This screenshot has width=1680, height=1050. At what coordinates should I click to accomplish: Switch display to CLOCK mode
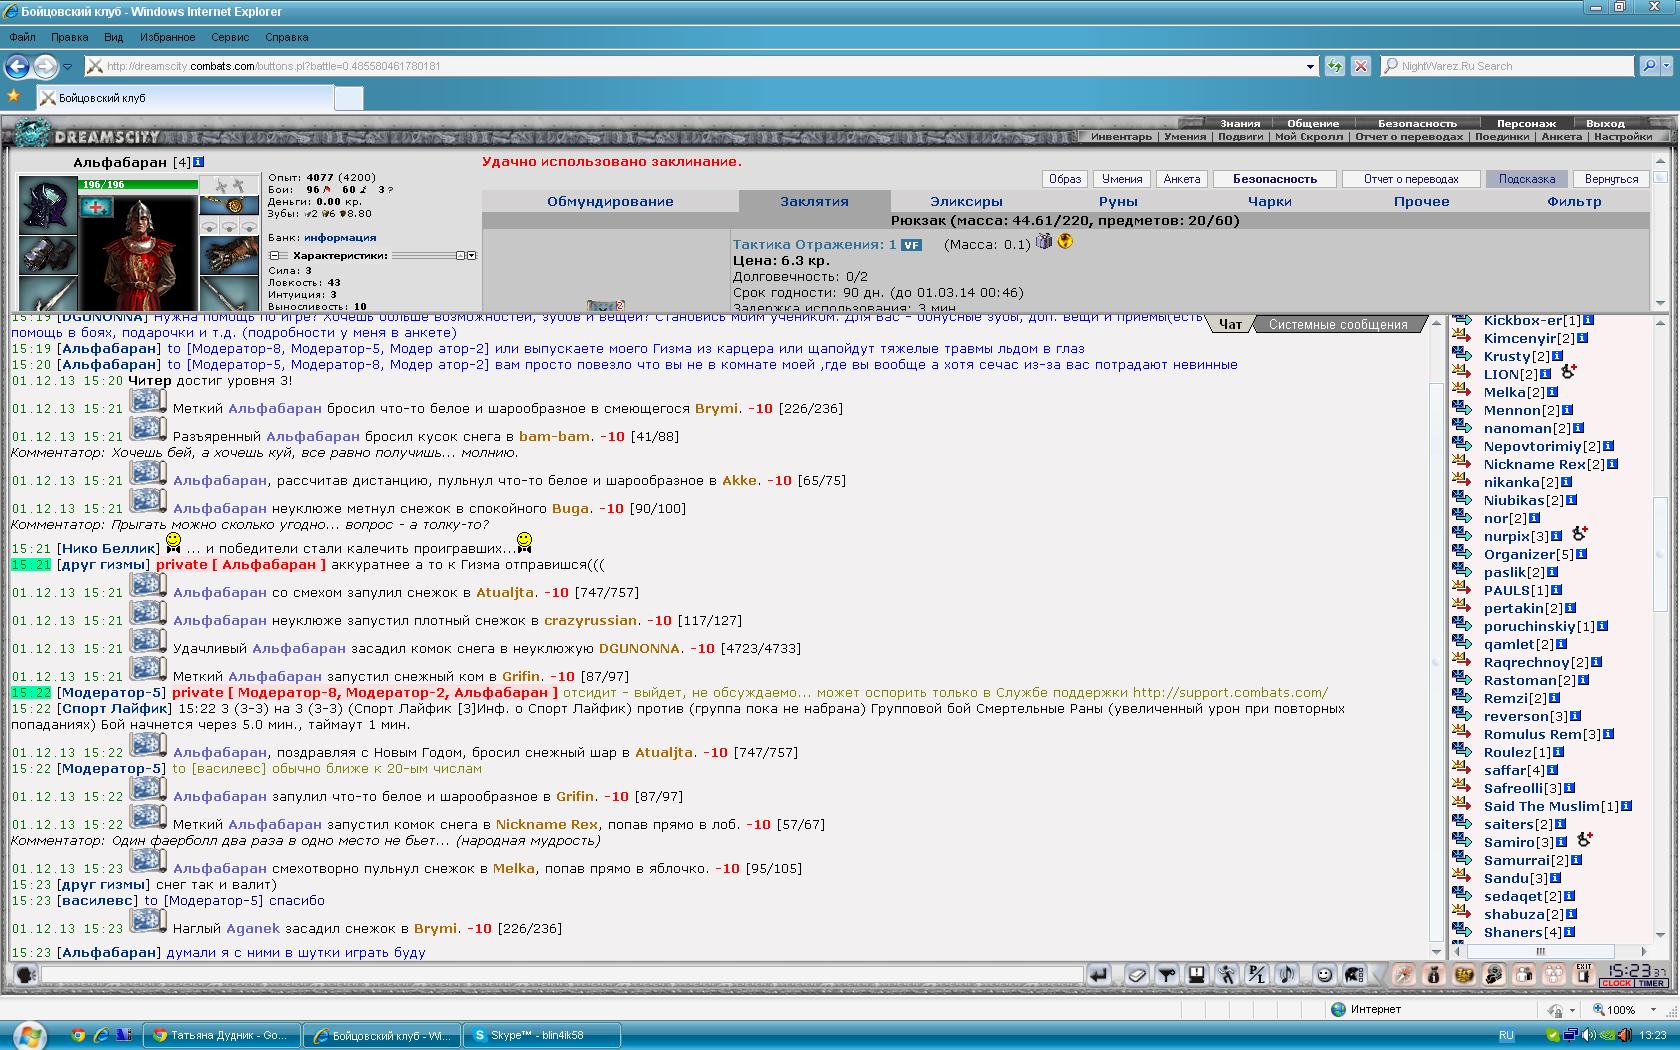point(1617,983)
